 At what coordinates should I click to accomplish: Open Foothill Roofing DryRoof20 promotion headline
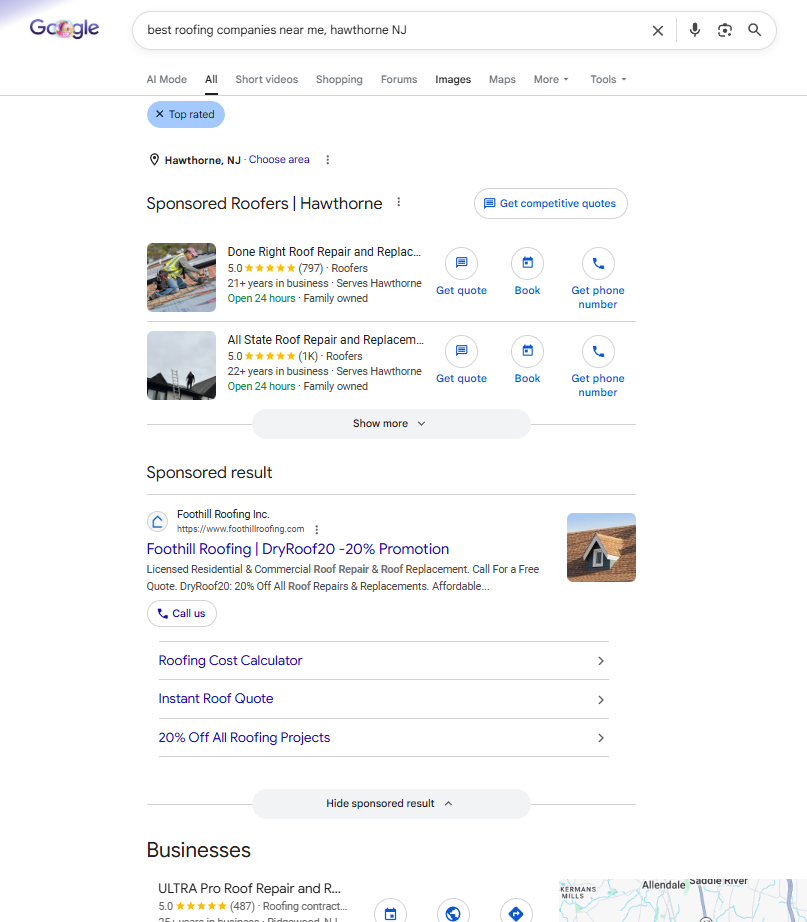298,549
